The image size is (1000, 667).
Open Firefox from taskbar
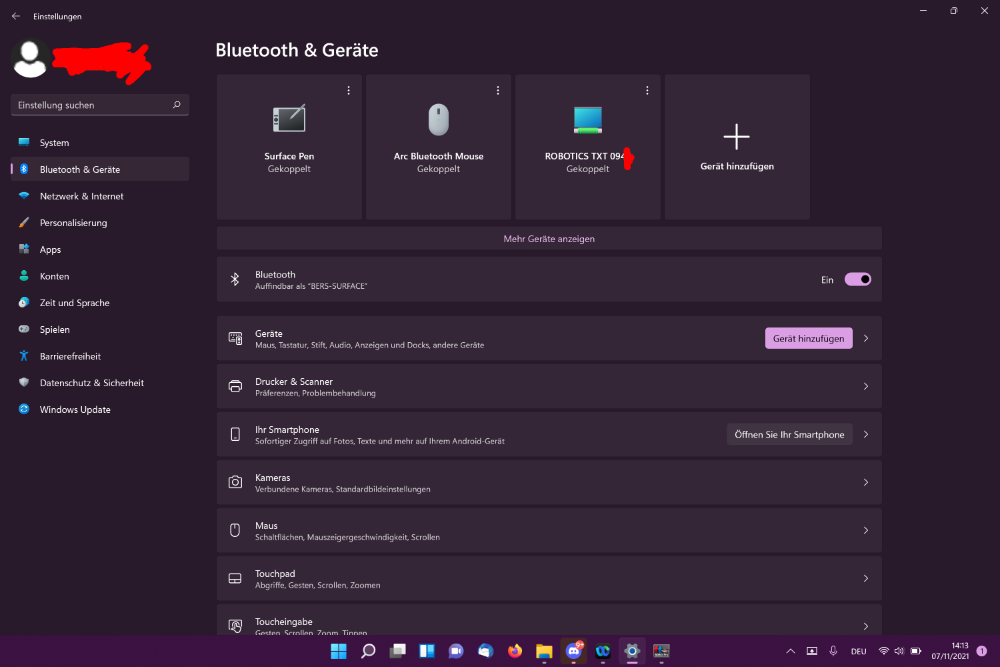coord(515,651)
